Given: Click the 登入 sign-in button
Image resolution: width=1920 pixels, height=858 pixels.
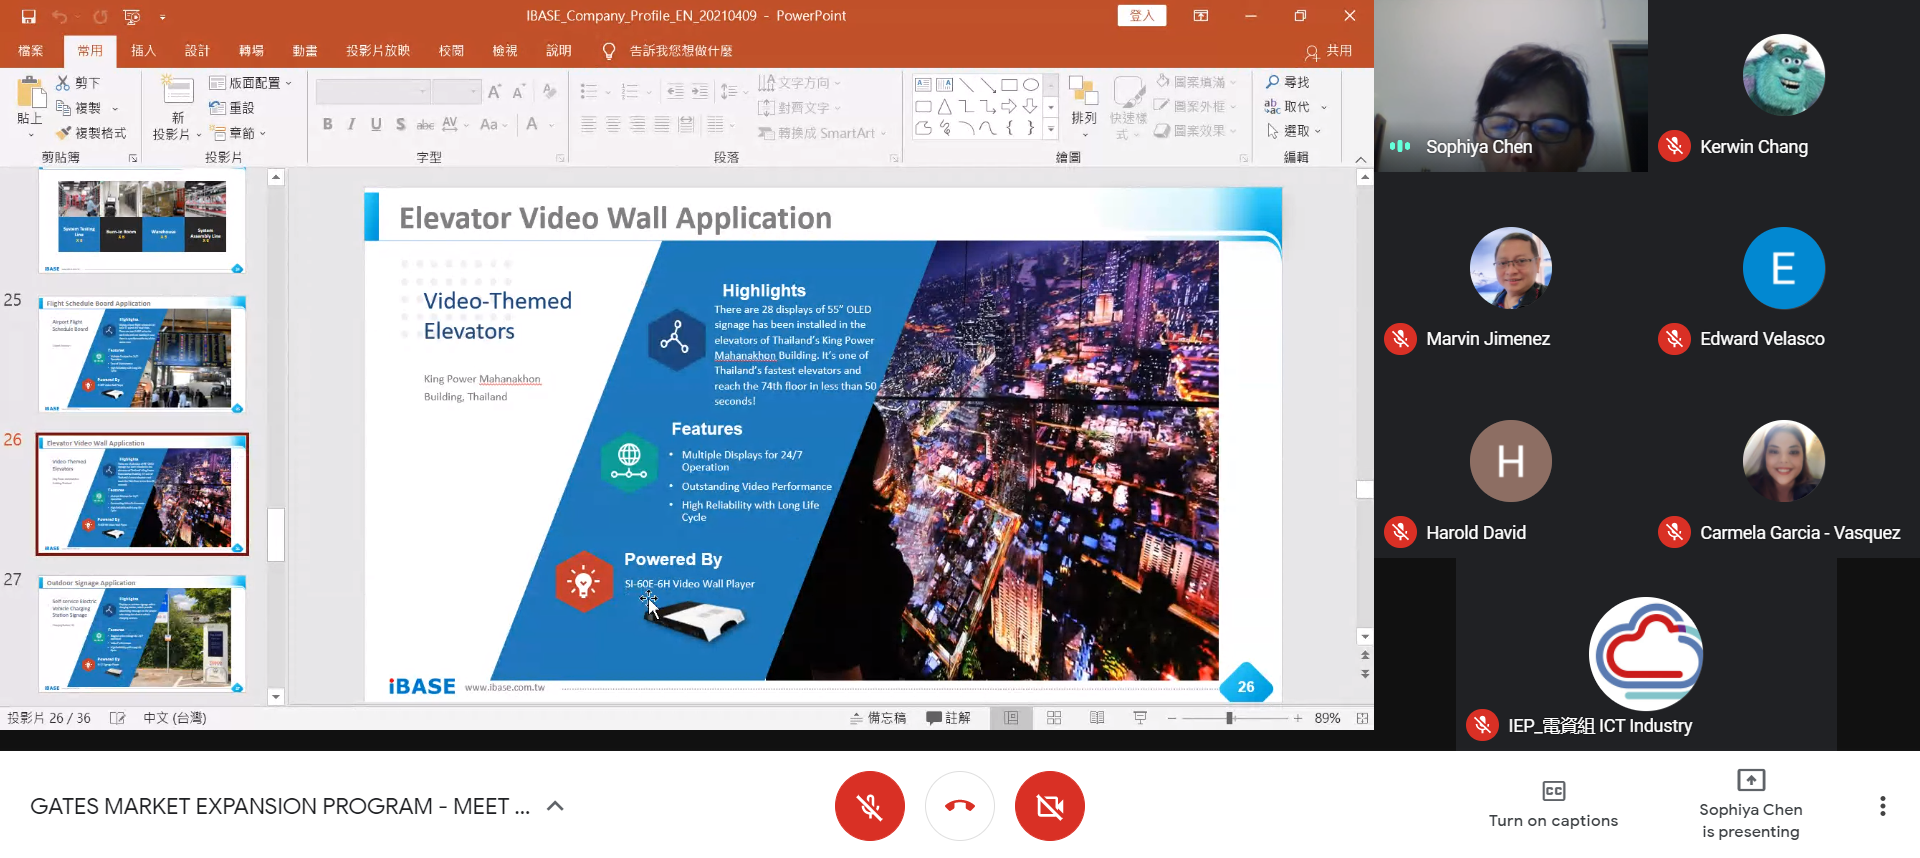Looking at the screenshot, I should [1141, 16].
